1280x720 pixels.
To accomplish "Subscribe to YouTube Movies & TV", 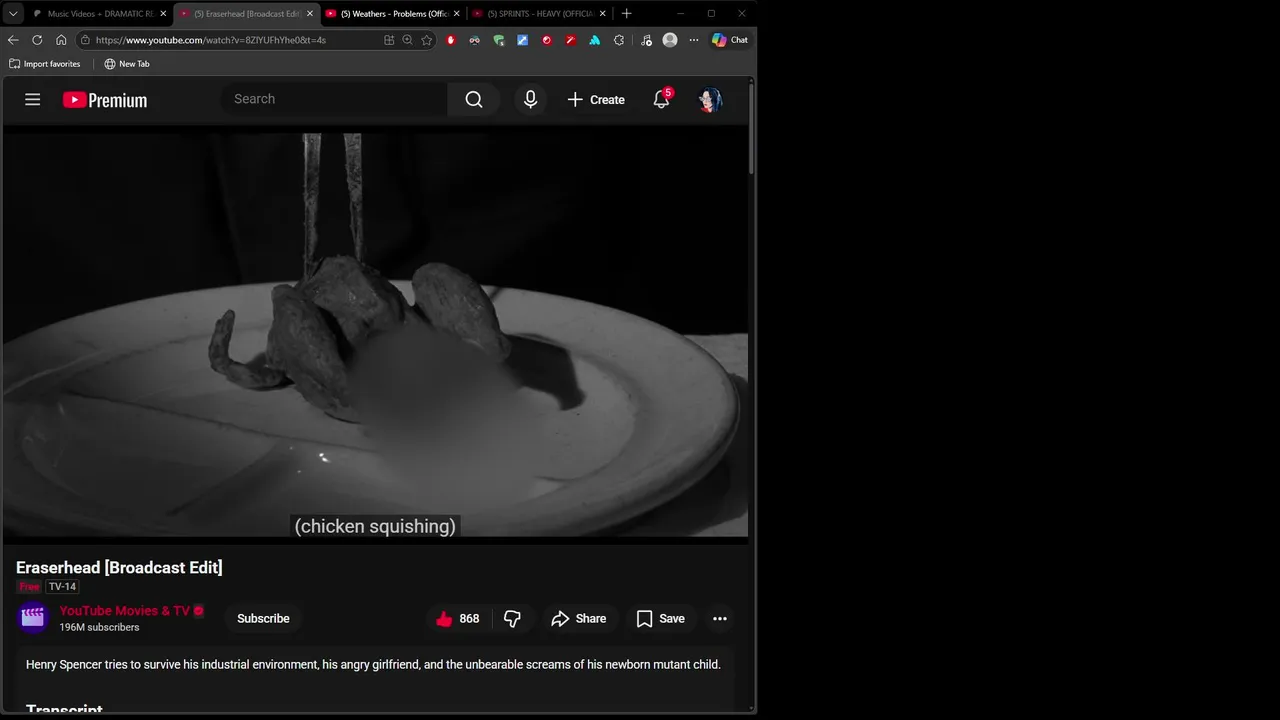I will (x=263, y=619).
